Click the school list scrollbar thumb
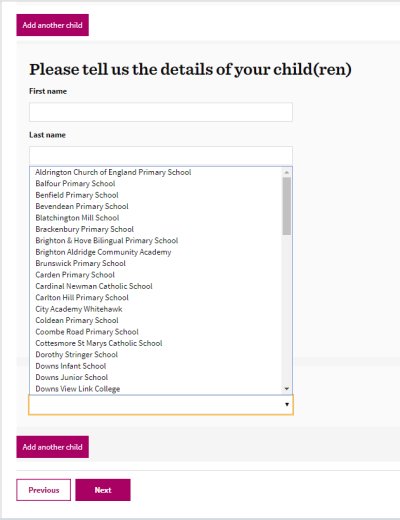The image size is (400, 520). 287,206
